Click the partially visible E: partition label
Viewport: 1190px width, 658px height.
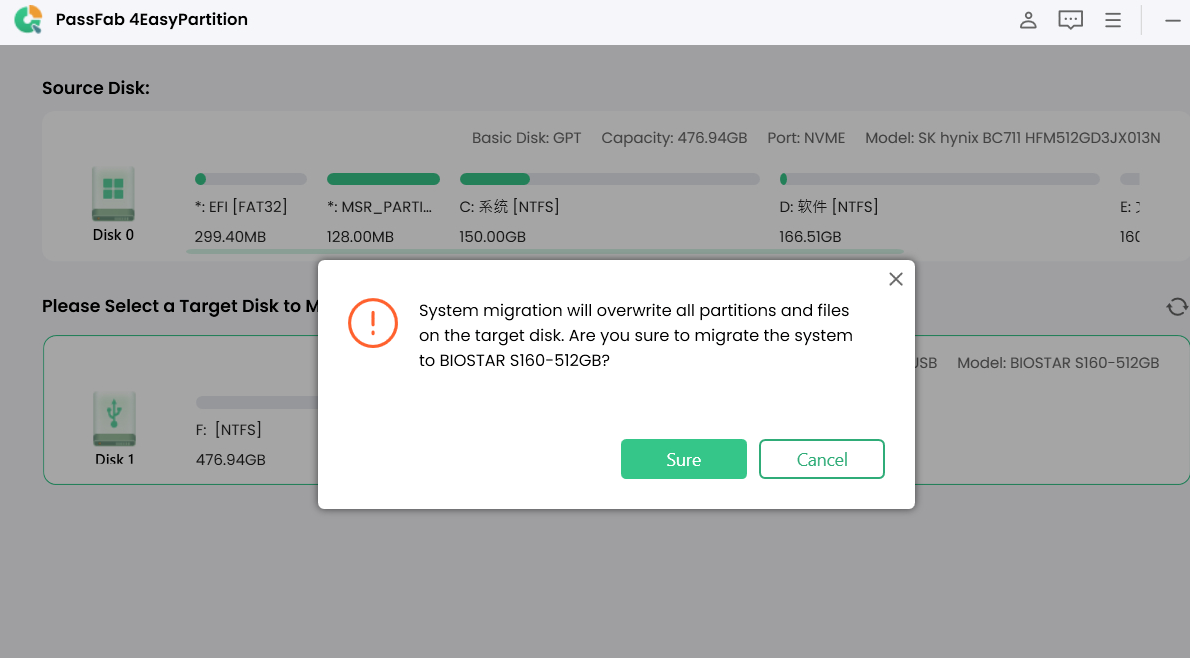click(1130, 207)
